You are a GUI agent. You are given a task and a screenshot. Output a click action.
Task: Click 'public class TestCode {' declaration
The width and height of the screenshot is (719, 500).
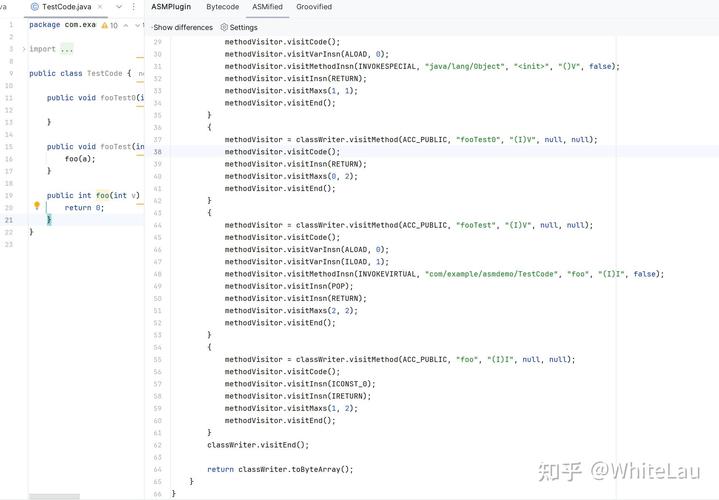80,73
